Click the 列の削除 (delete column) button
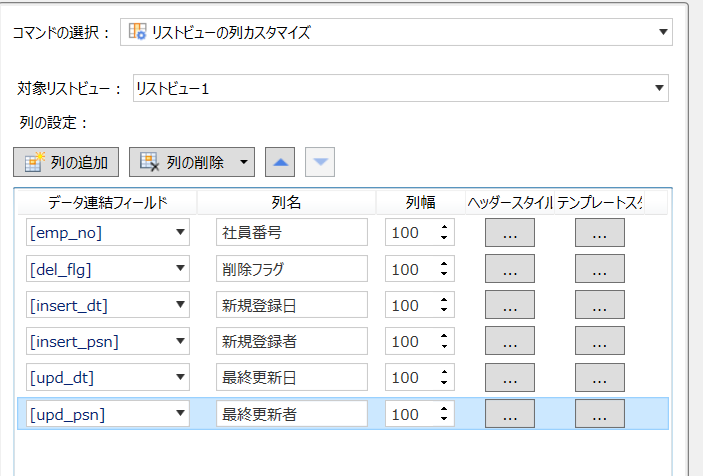This screenshot has width=703, height=476. tap(182, 161)
